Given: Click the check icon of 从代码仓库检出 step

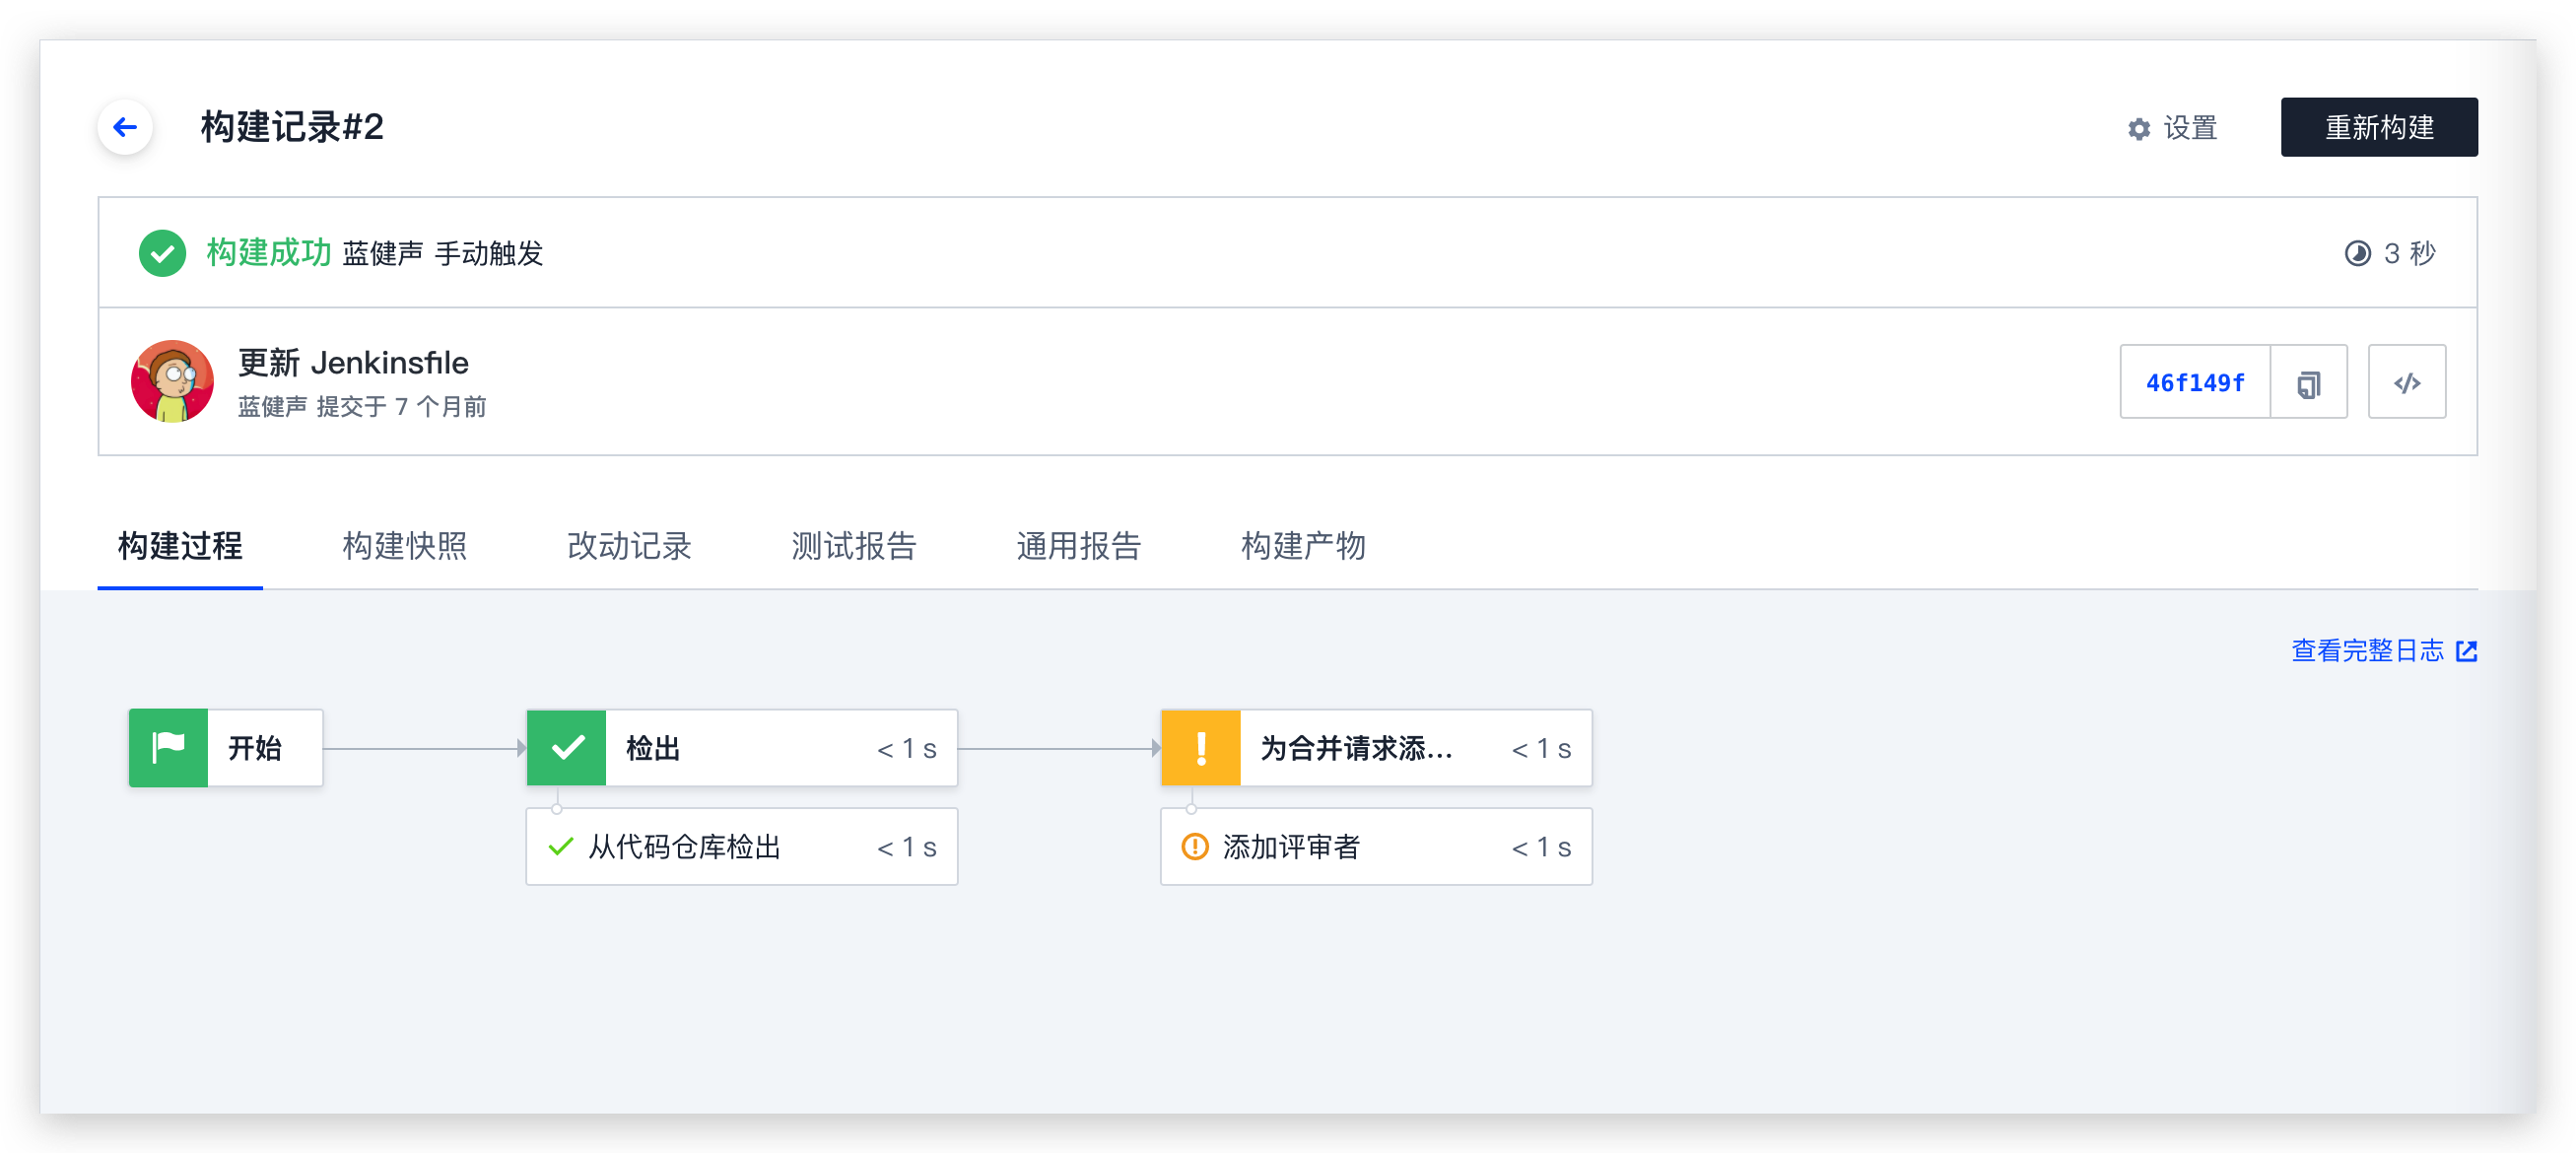Looking at the screenshot, I should tap(561, 847).
